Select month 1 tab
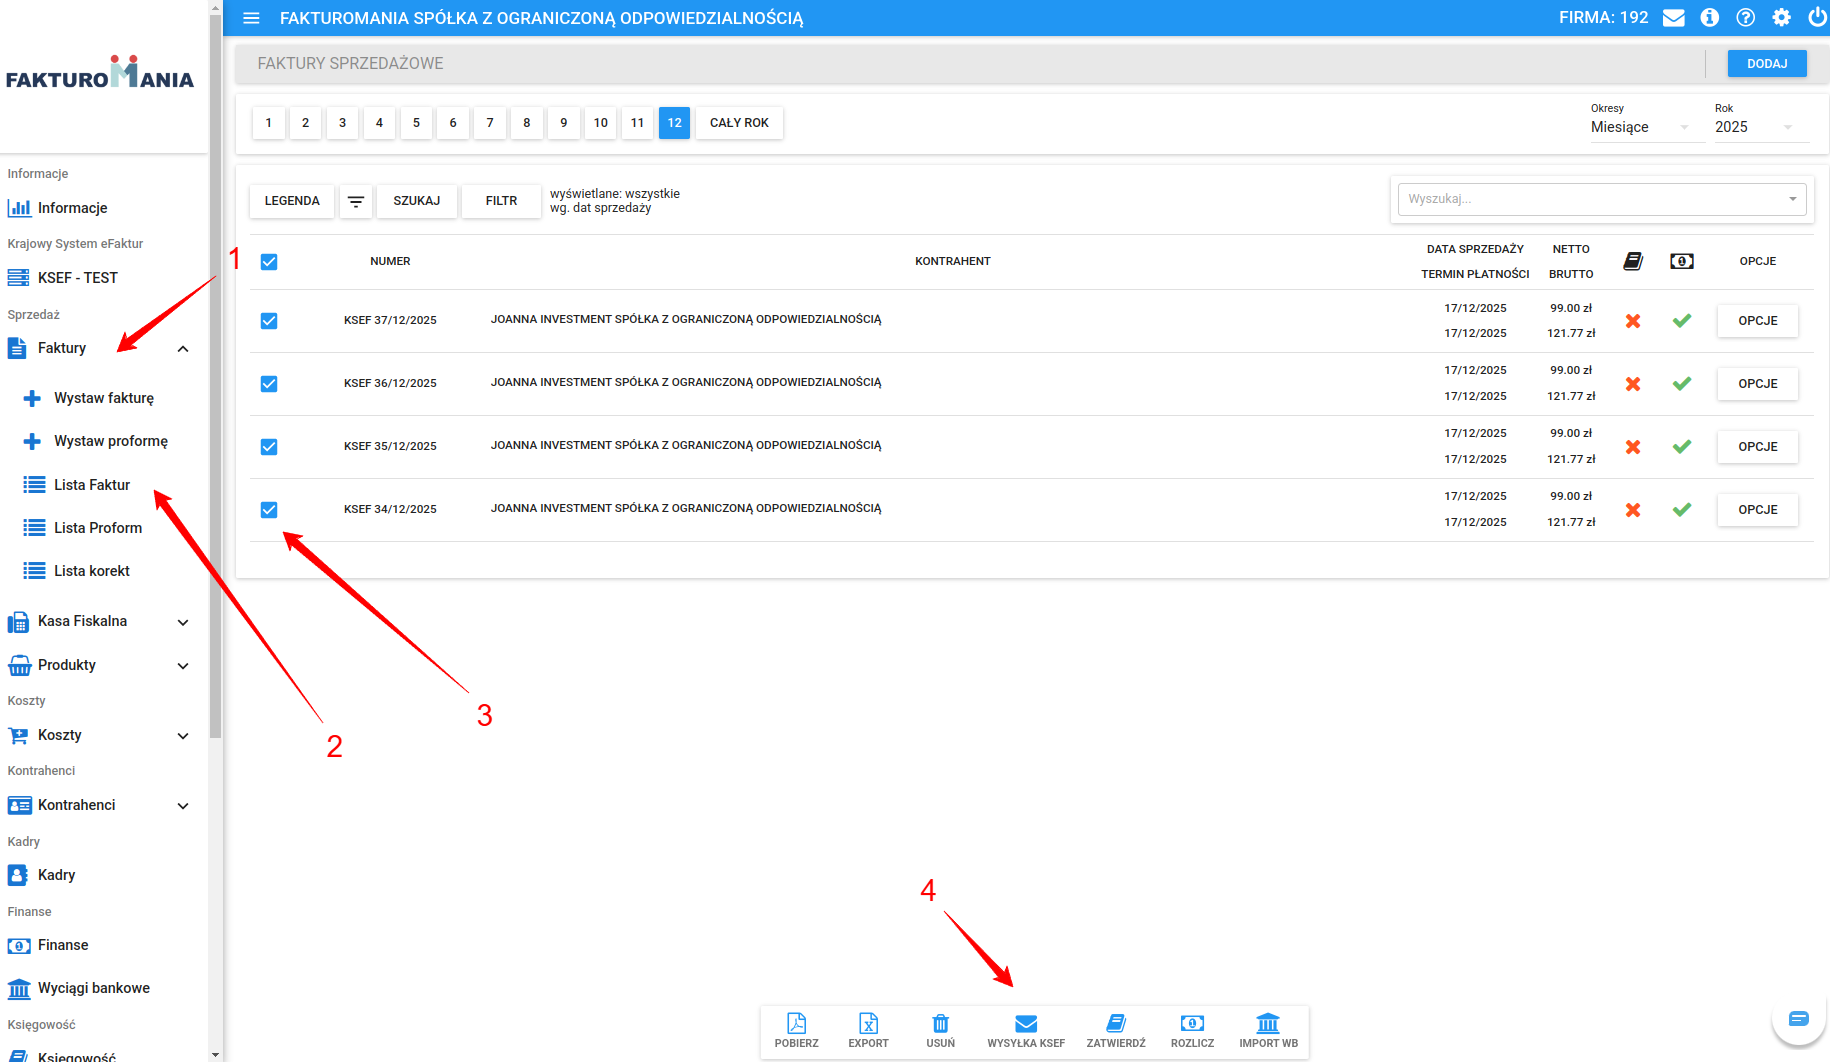This screenshot has width=1830, height=1062. [269, 123]
